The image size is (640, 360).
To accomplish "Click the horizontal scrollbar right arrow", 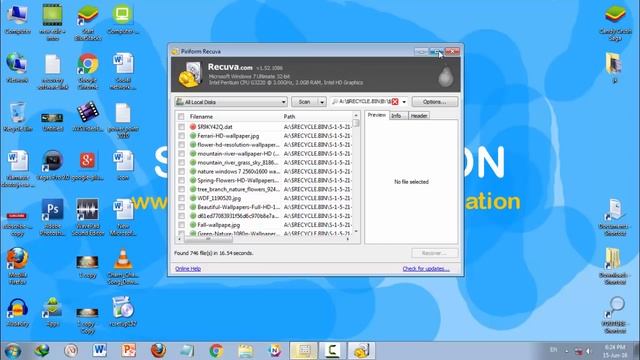I will click(x=348, y=239).
